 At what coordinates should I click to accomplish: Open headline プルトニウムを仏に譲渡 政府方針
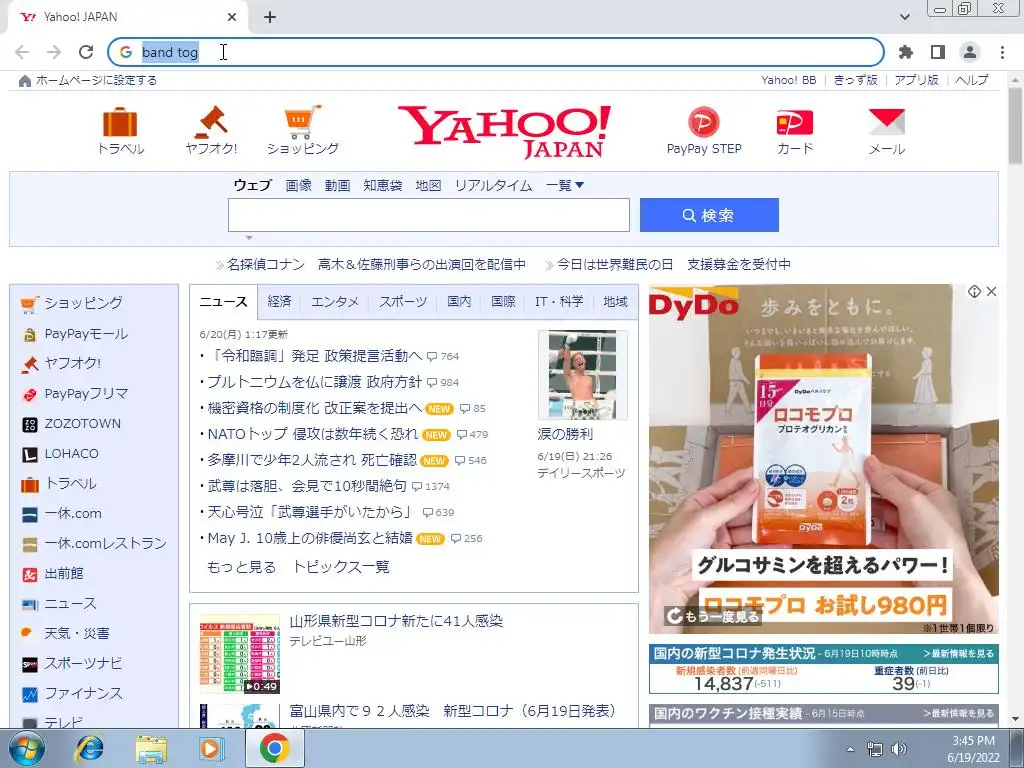(314, 382)
